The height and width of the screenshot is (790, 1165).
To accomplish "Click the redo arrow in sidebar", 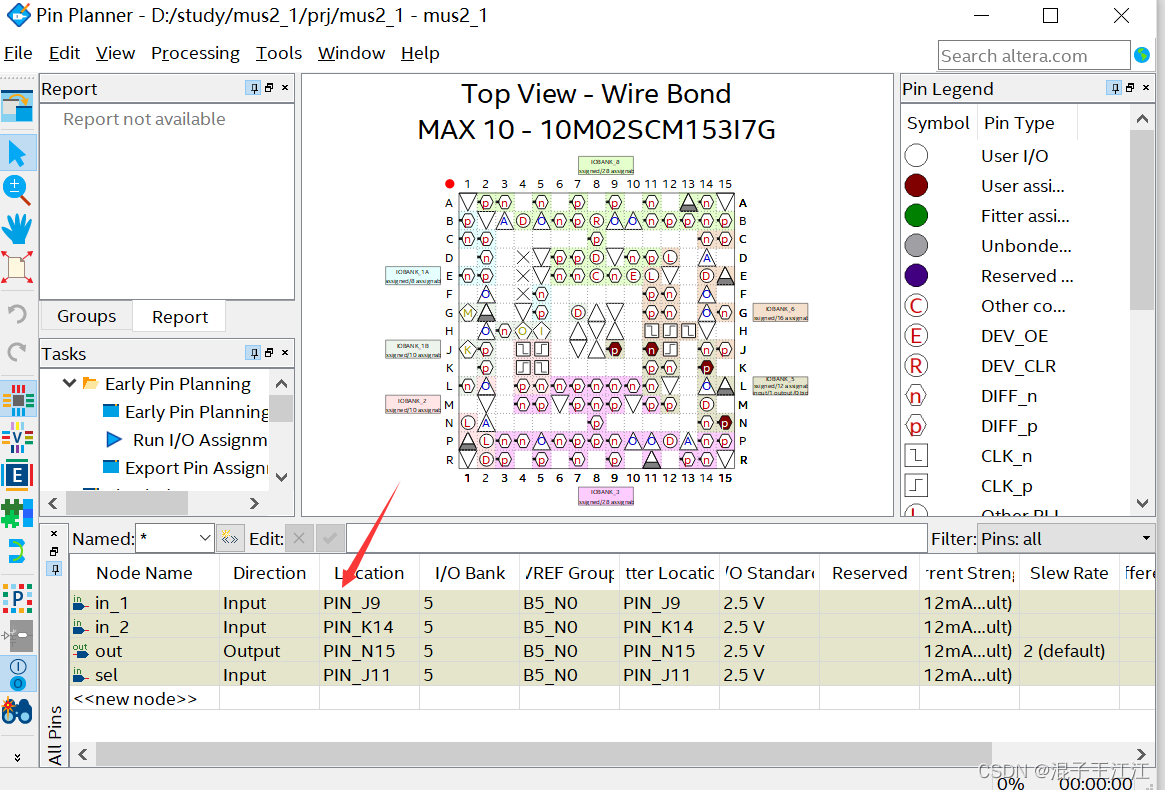I will coord(17,352).
